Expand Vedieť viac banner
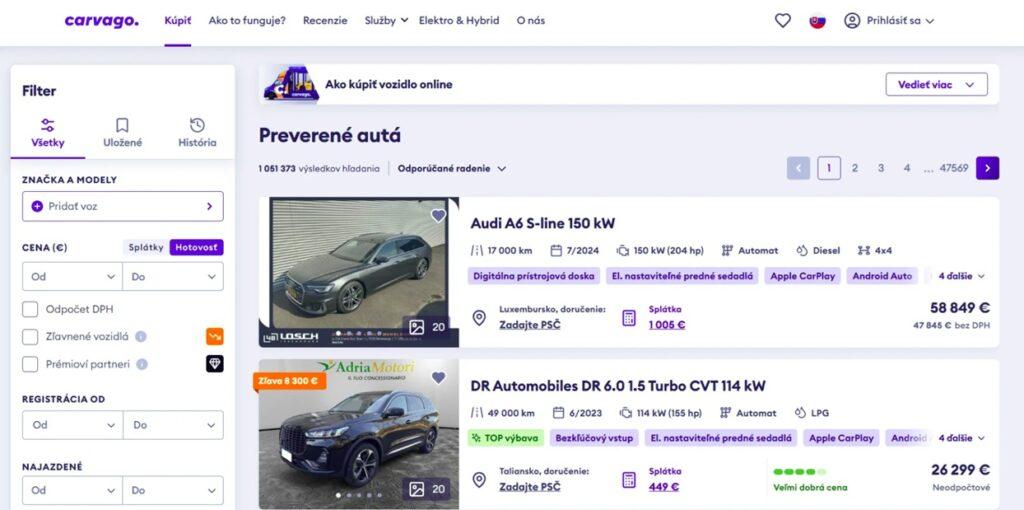Viewport: 1024px width, 510px height. pos(936,85)
